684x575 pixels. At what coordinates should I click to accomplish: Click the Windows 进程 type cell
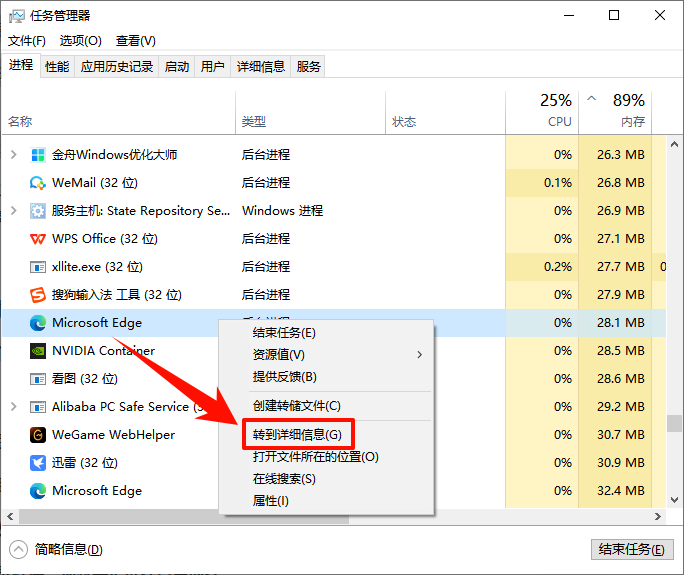point(283,211)
